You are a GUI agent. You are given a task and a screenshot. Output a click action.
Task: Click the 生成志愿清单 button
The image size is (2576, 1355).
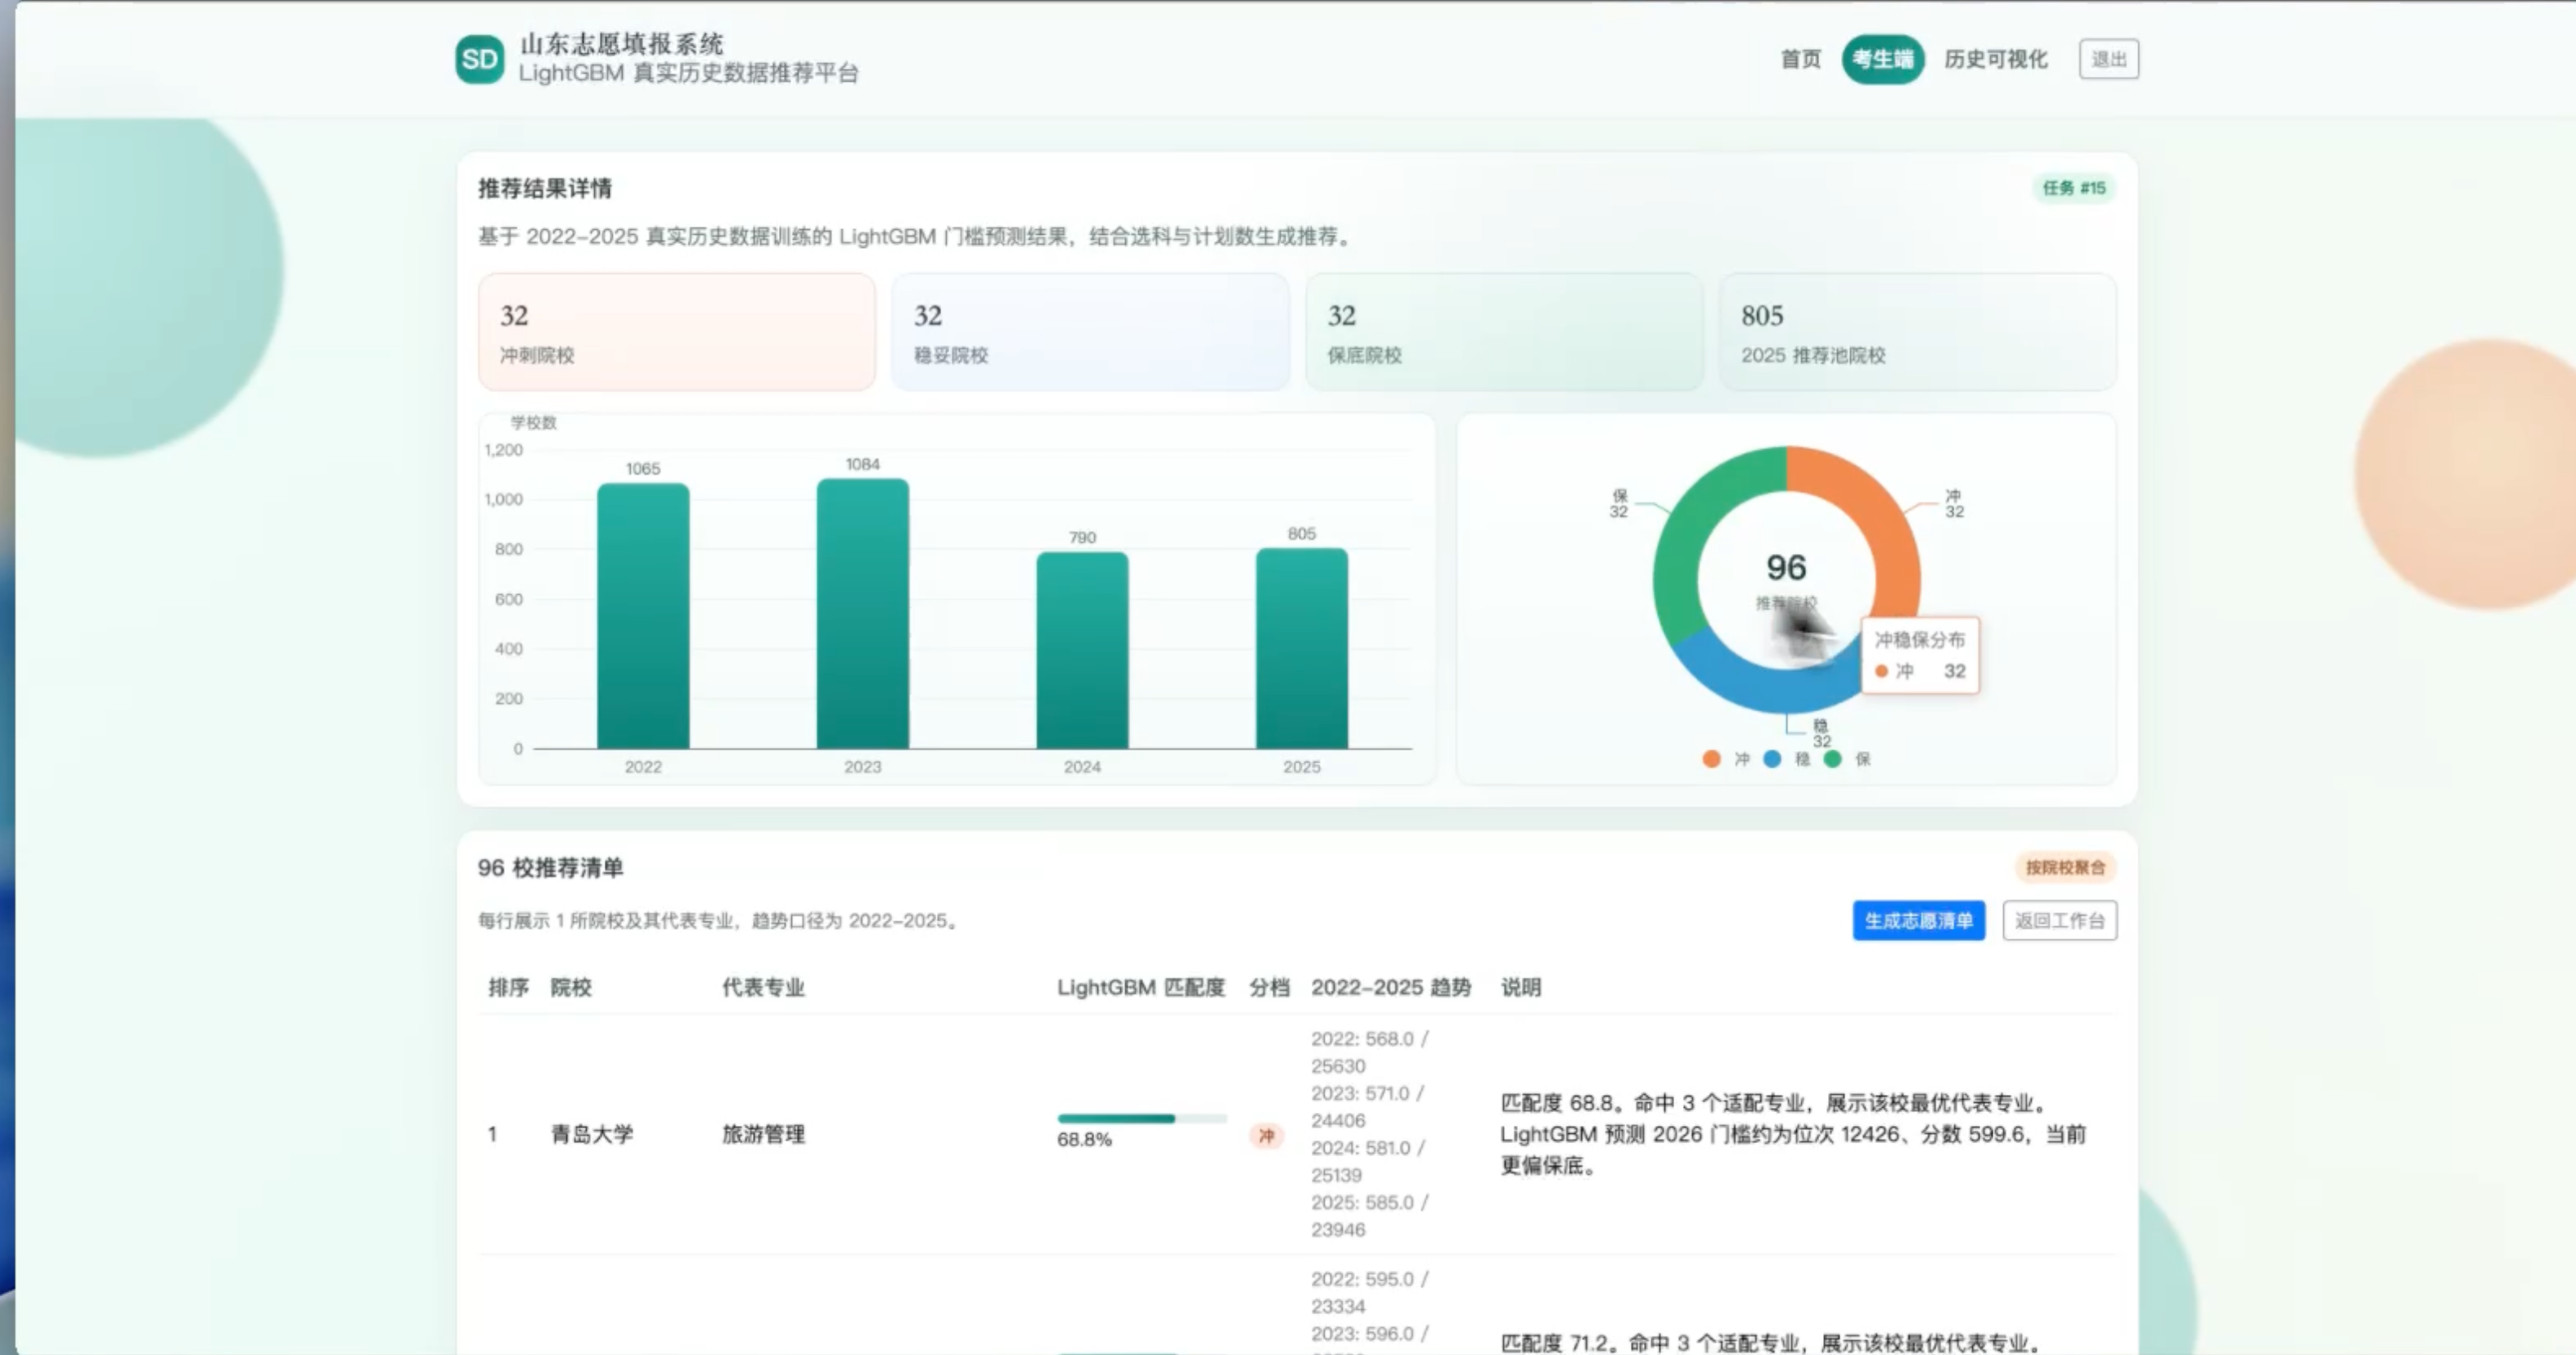point(1918,920)
